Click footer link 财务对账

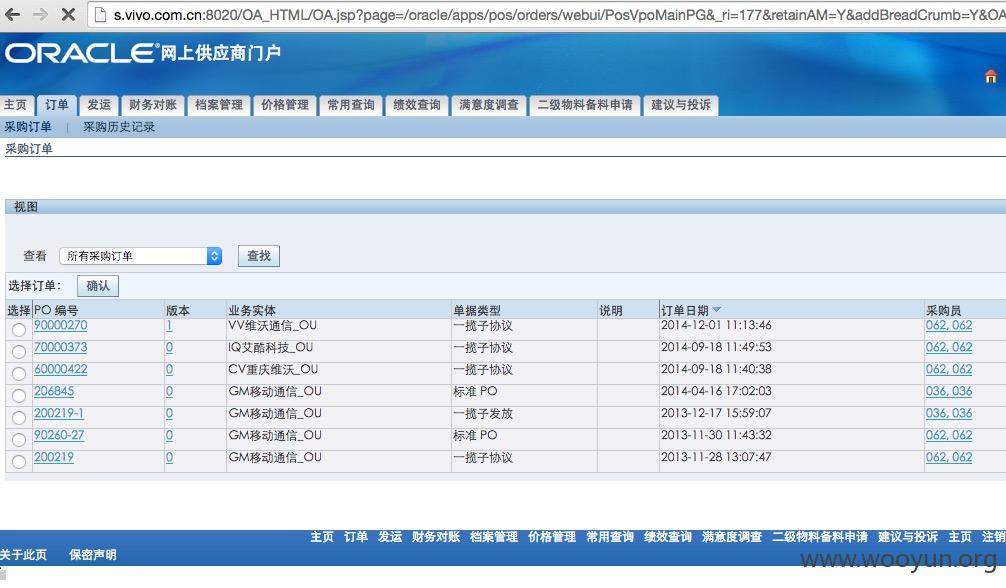point(436,537)
